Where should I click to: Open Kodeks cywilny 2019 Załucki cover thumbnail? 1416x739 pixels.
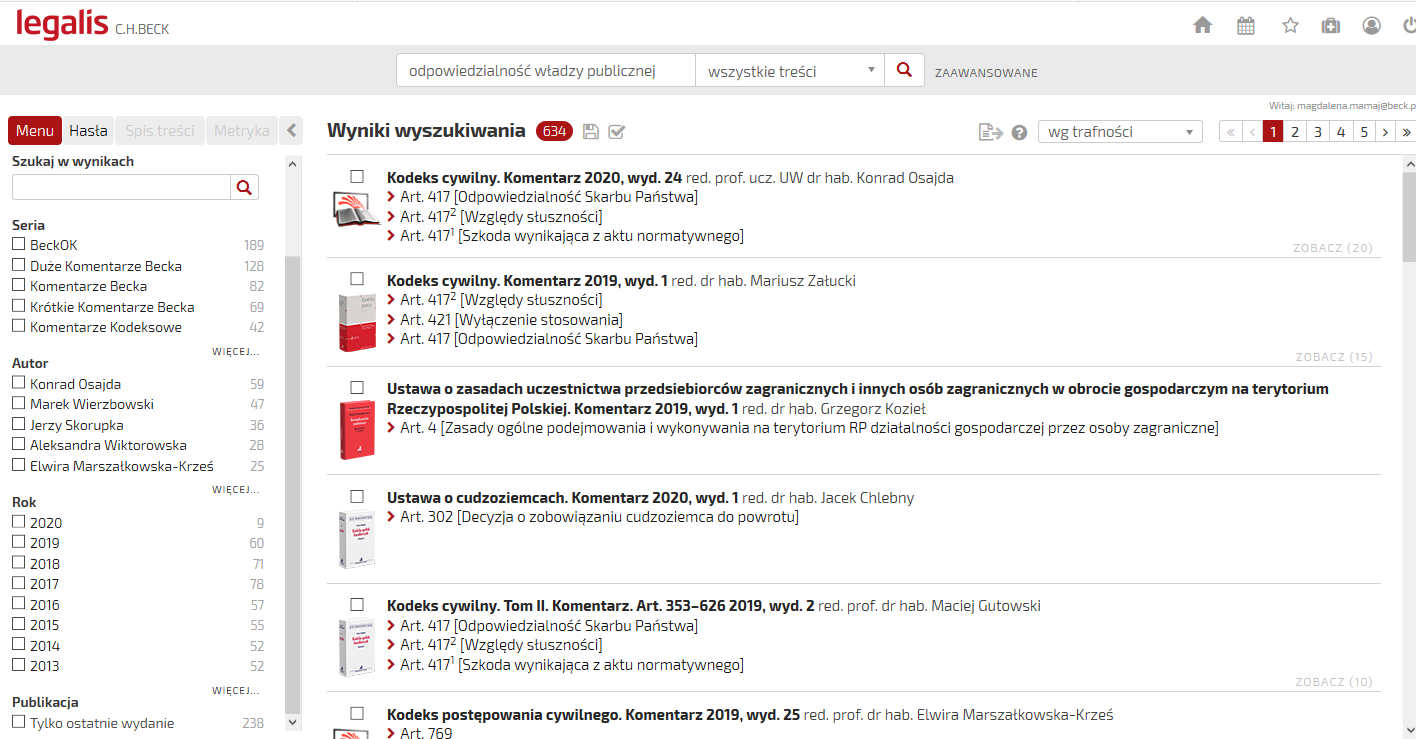click(357, 322)
